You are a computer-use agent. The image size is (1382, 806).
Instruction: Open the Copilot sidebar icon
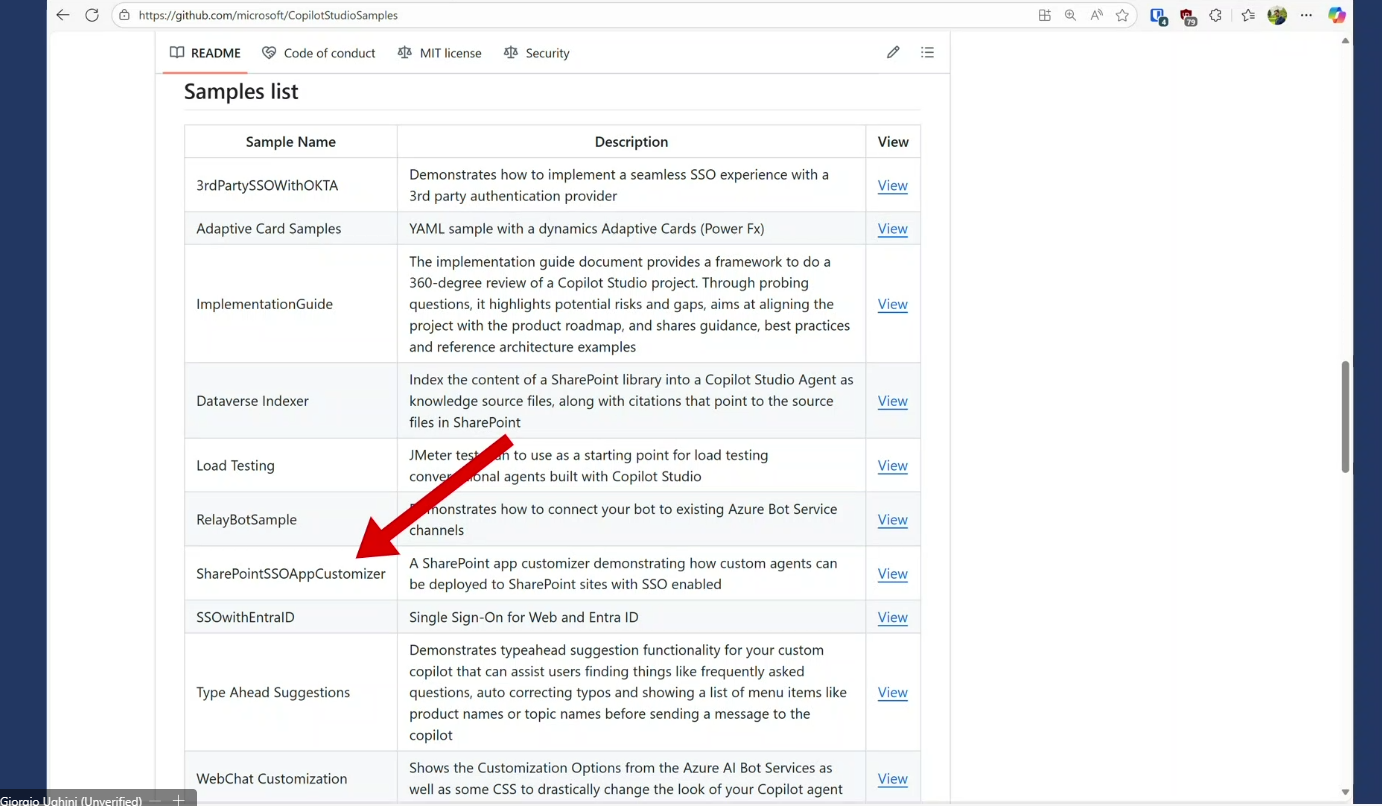coord(1337,15)
